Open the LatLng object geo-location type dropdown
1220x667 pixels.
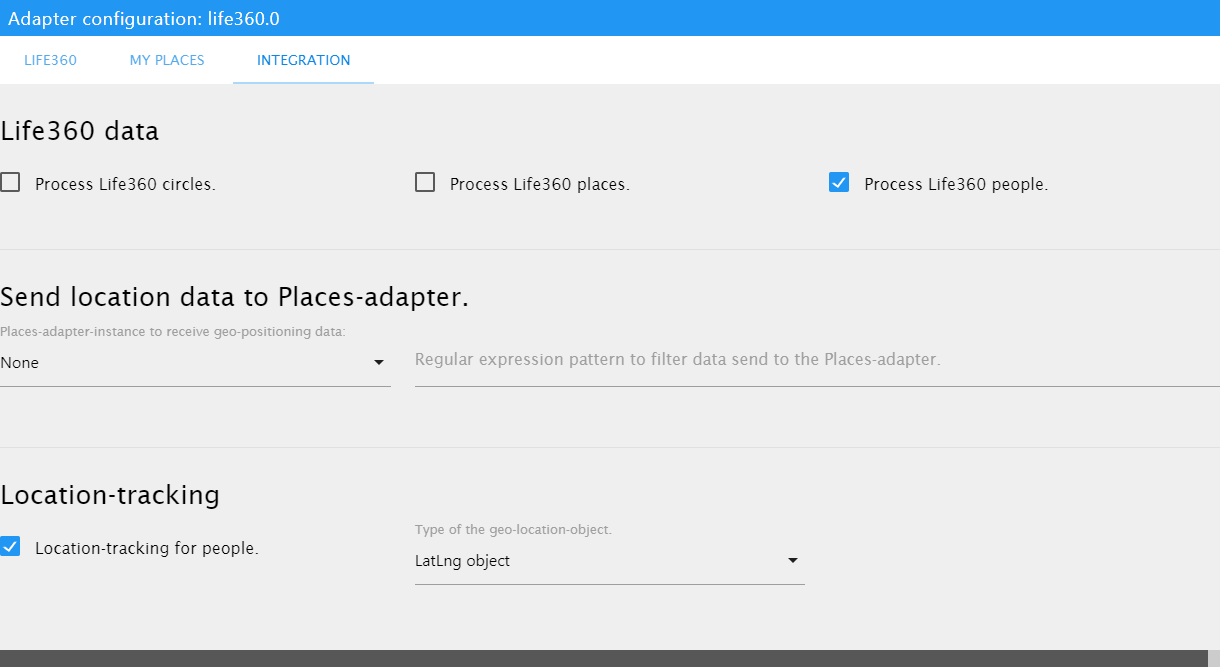pos(610,561)
